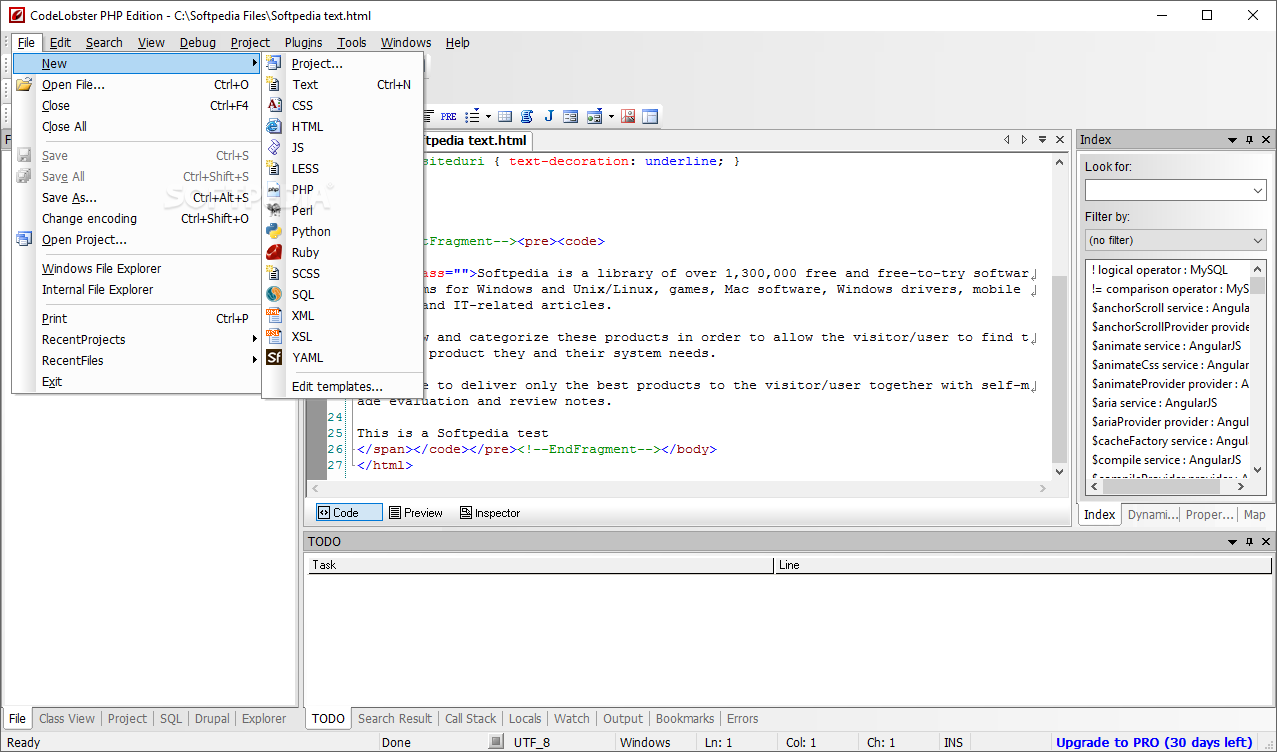
Task: Select Close All in the File menu
Action: [x=136, y=126]
